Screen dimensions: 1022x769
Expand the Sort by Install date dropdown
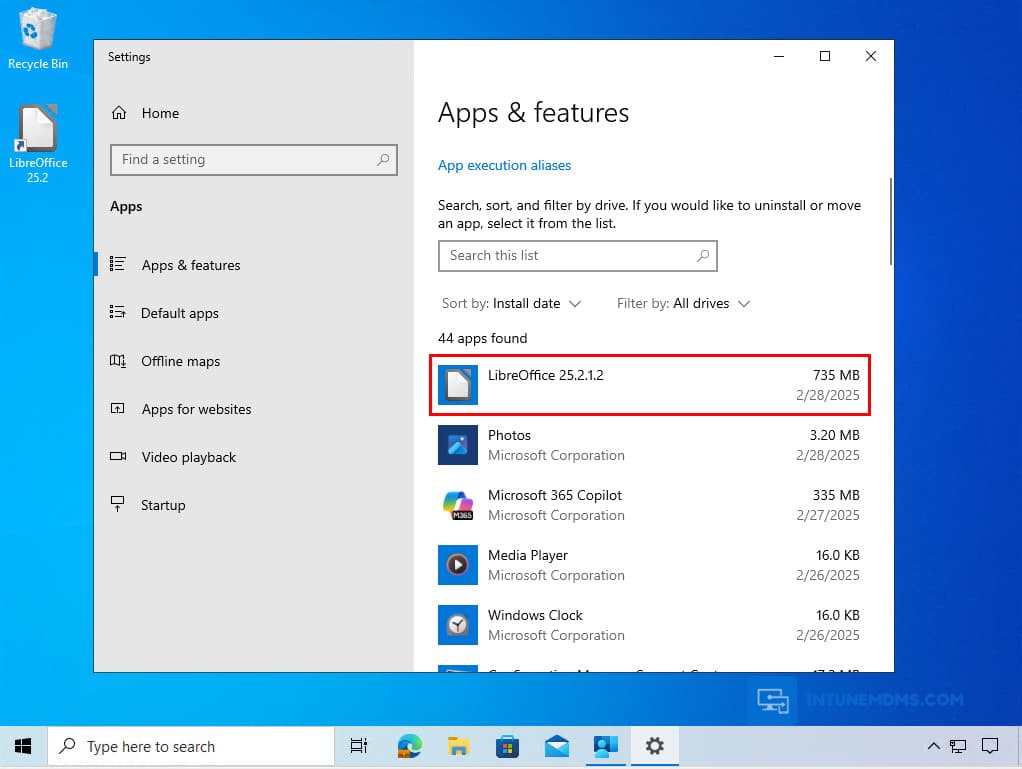tap(511, 303)
